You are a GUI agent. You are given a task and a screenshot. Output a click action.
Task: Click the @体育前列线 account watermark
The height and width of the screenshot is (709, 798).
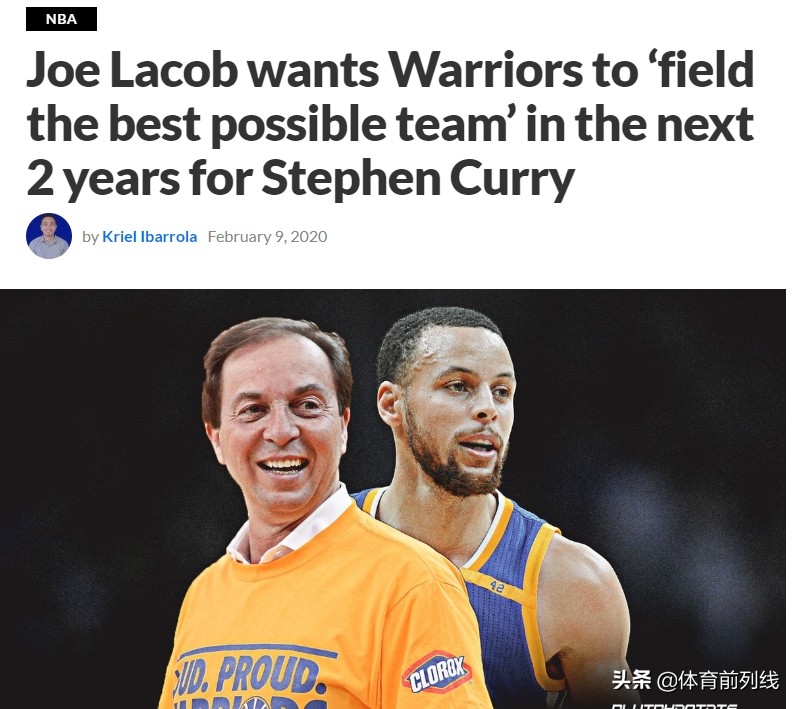click(x=718, y=680)
